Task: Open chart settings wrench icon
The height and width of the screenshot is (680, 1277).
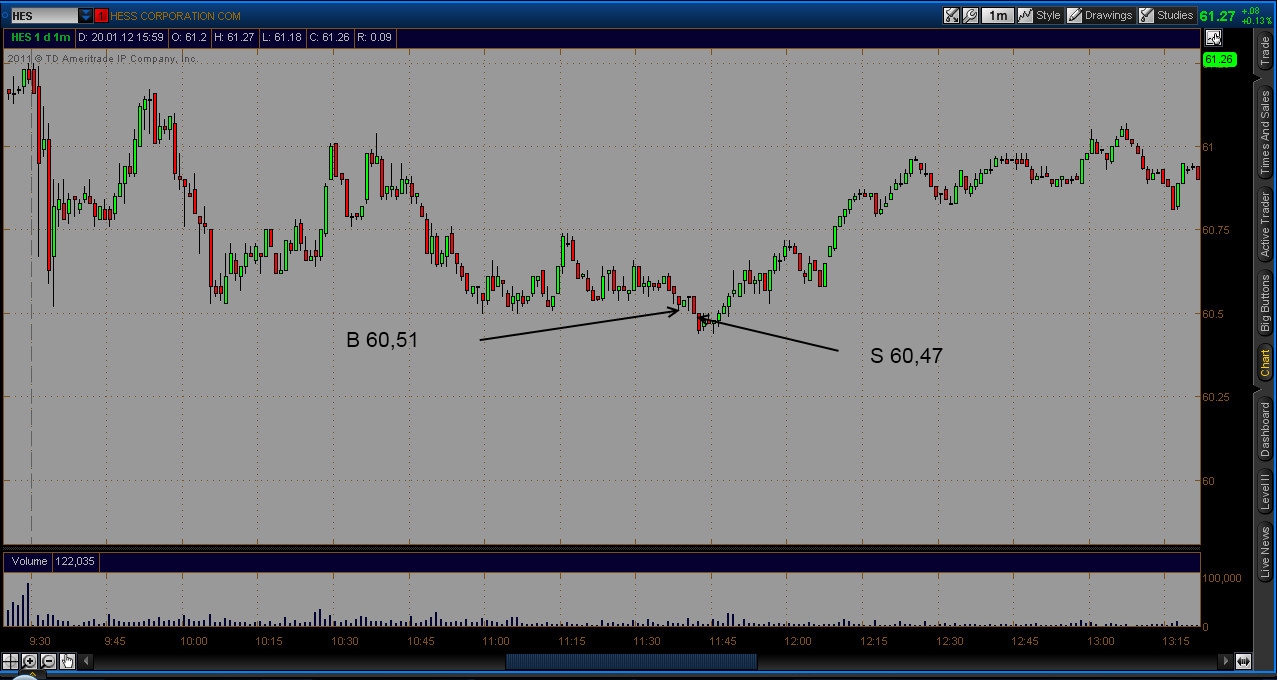Action: (969, 15)
